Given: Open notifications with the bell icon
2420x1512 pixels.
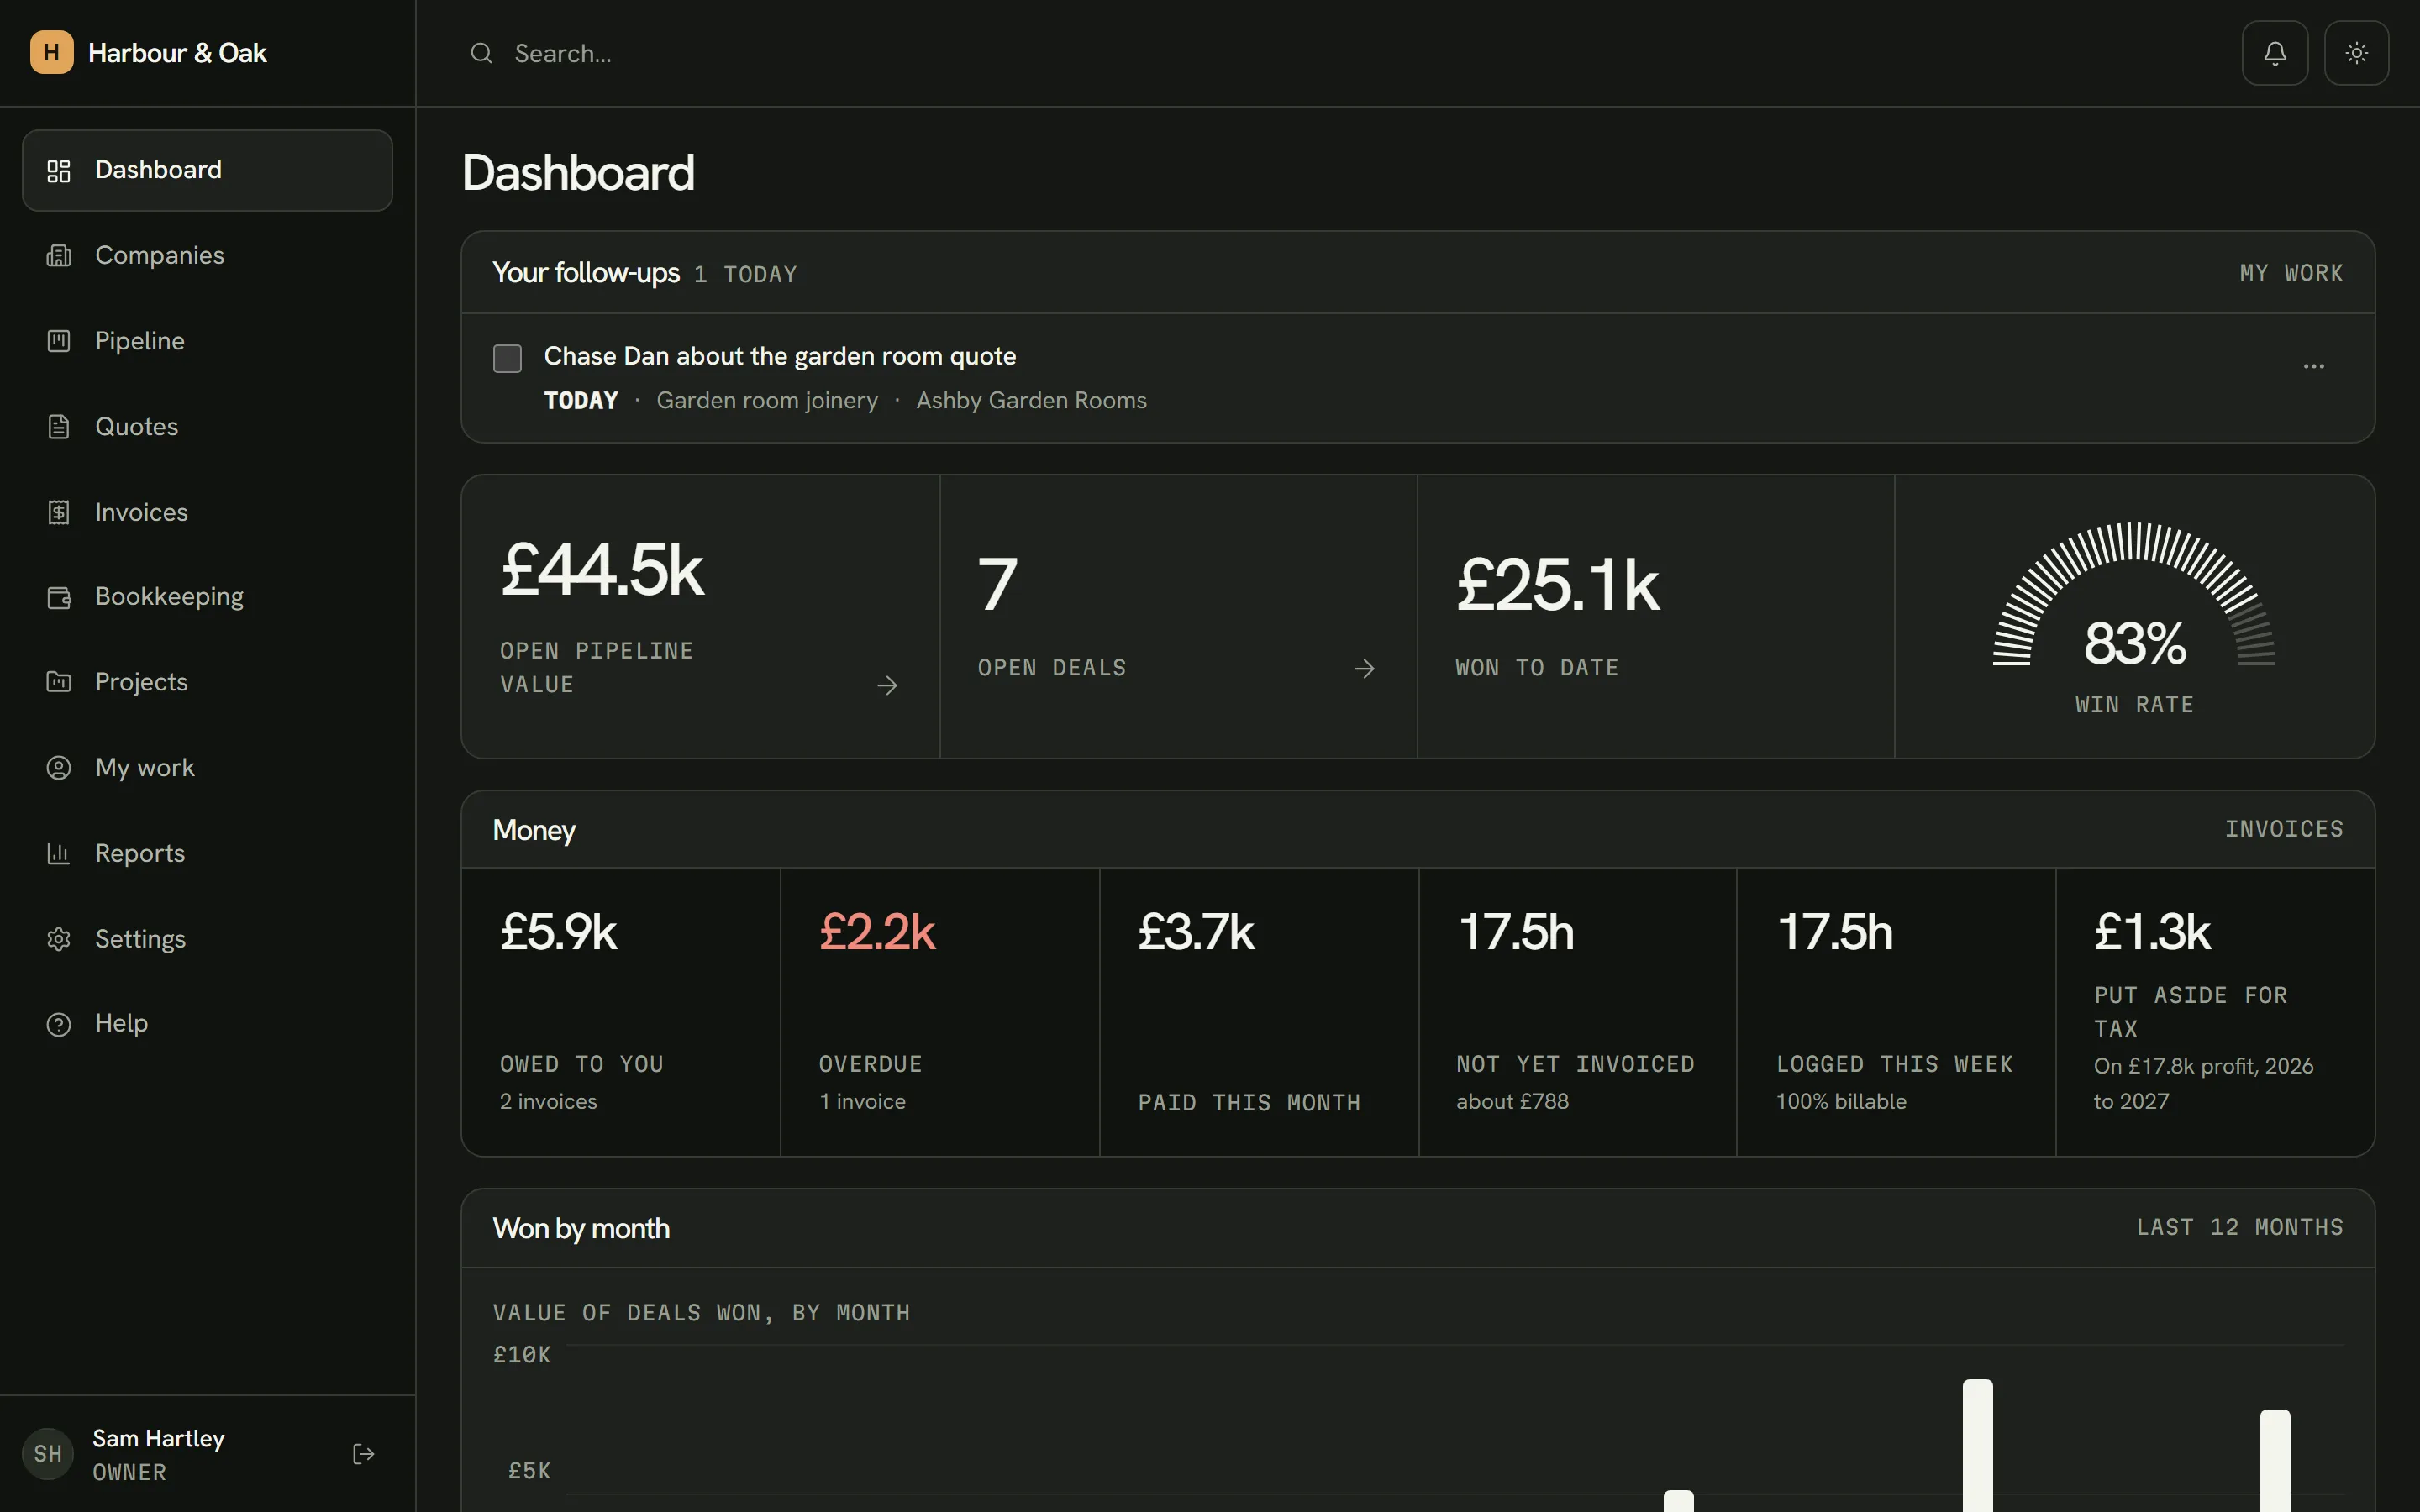Looking at the screenshot, I should pos(2274,53).
